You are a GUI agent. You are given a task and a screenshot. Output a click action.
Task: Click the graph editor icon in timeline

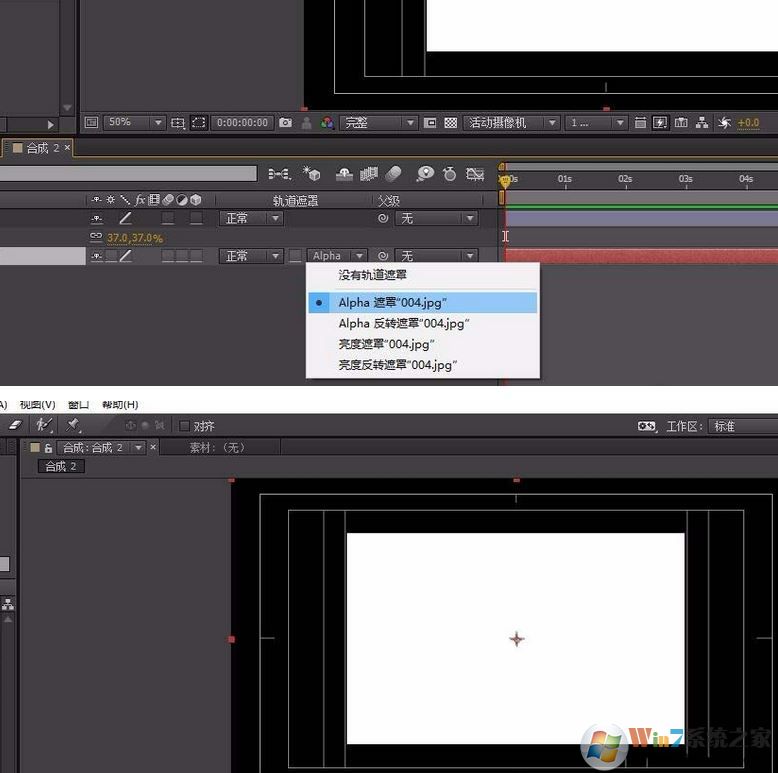click(475, 174)
